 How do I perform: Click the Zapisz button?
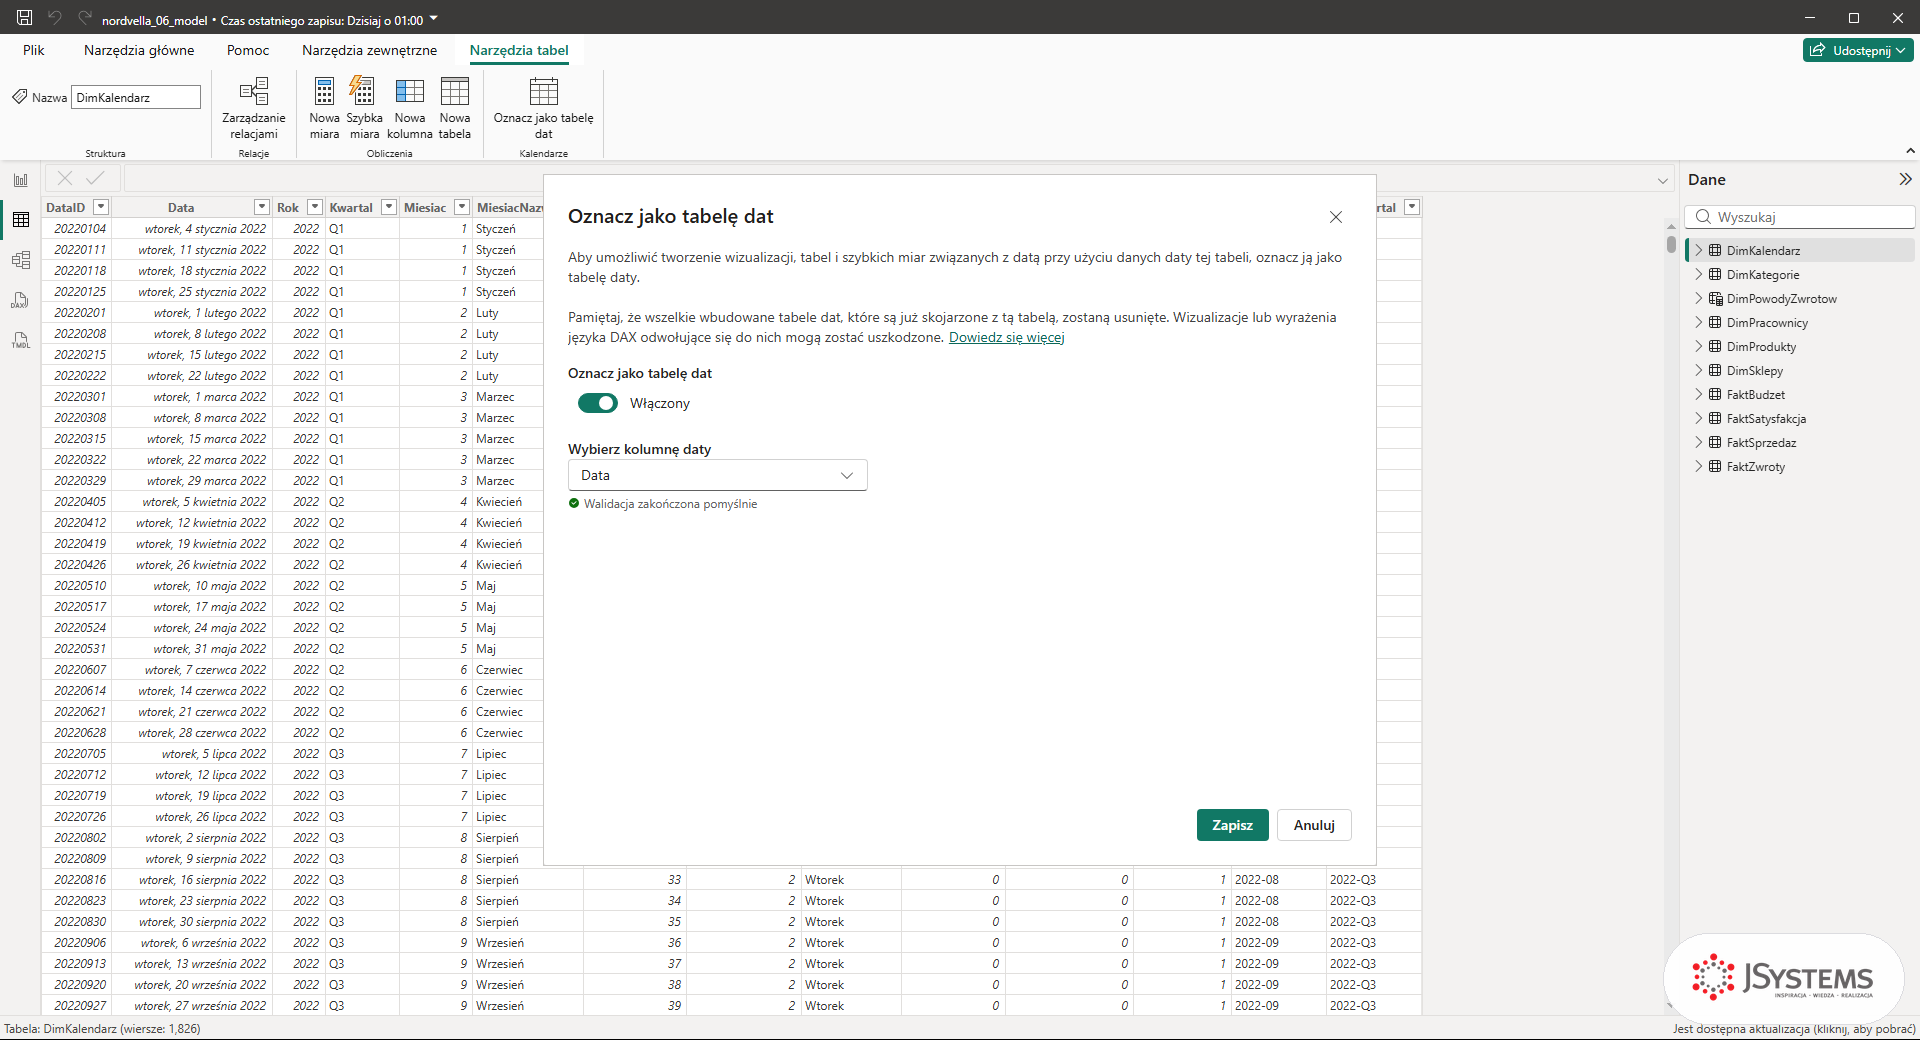pos(1232,825)
